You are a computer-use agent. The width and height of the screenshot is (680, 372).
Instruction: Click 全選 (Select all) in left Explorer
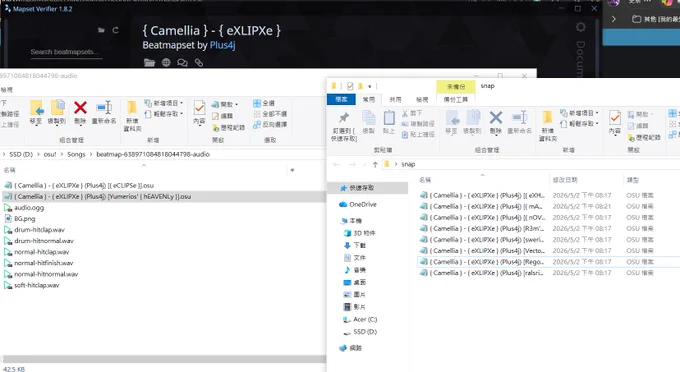coord(264,103)
